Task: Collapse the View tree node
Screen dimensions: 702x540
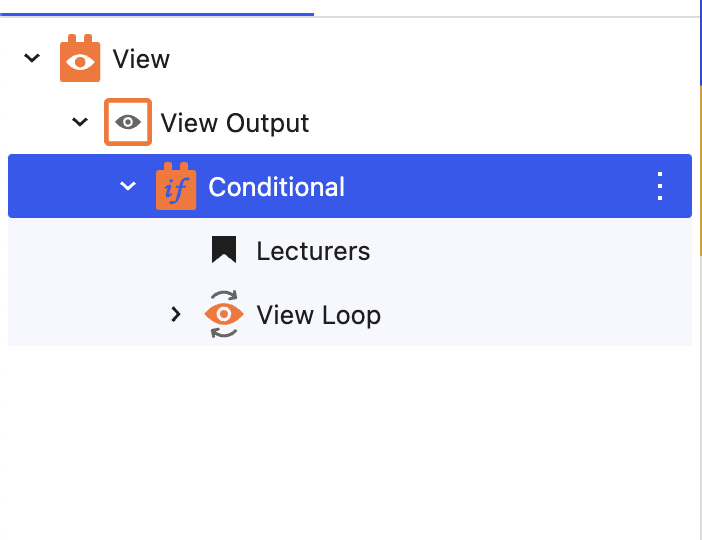Action: 32,58
